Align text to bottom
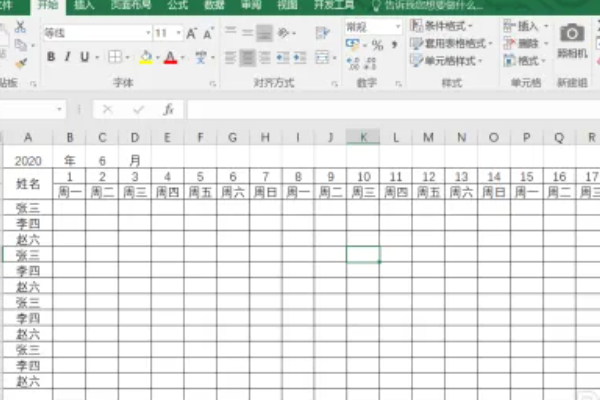Screen dimensions: 600x400 coord(264,33)
